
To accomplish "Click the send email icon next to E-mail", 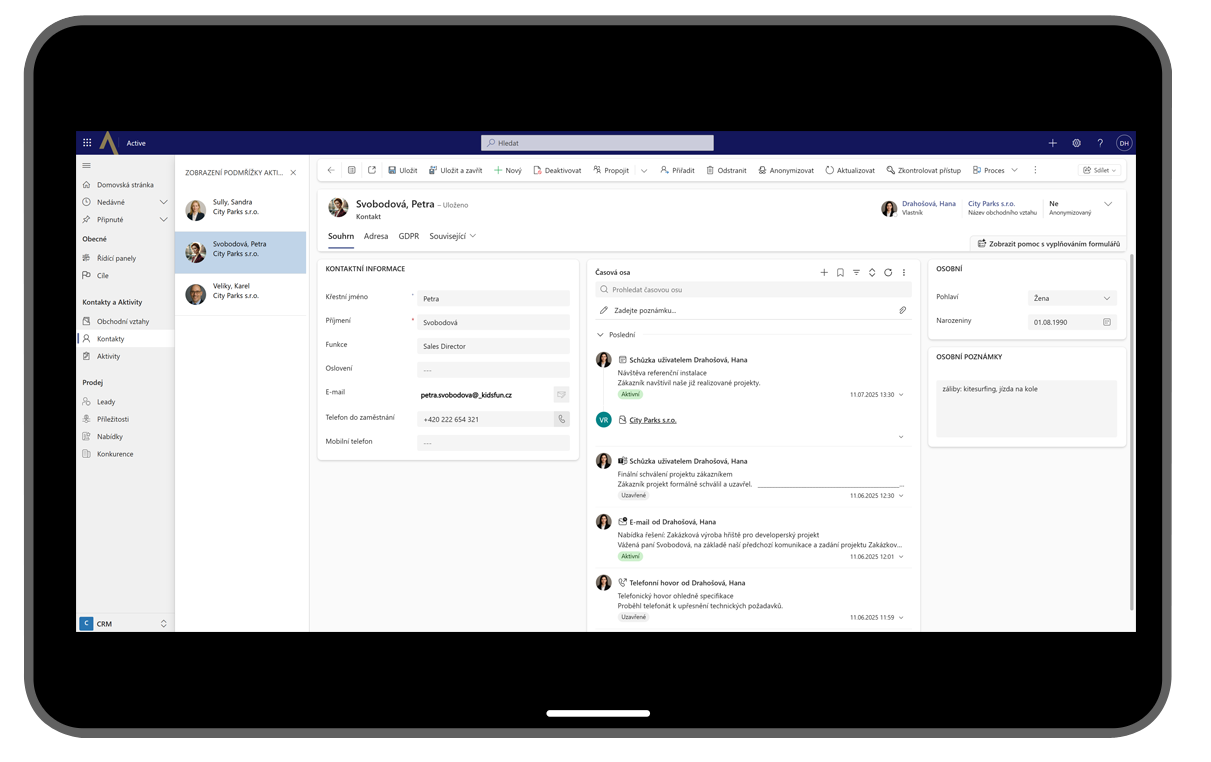I will tap(561, 395).
